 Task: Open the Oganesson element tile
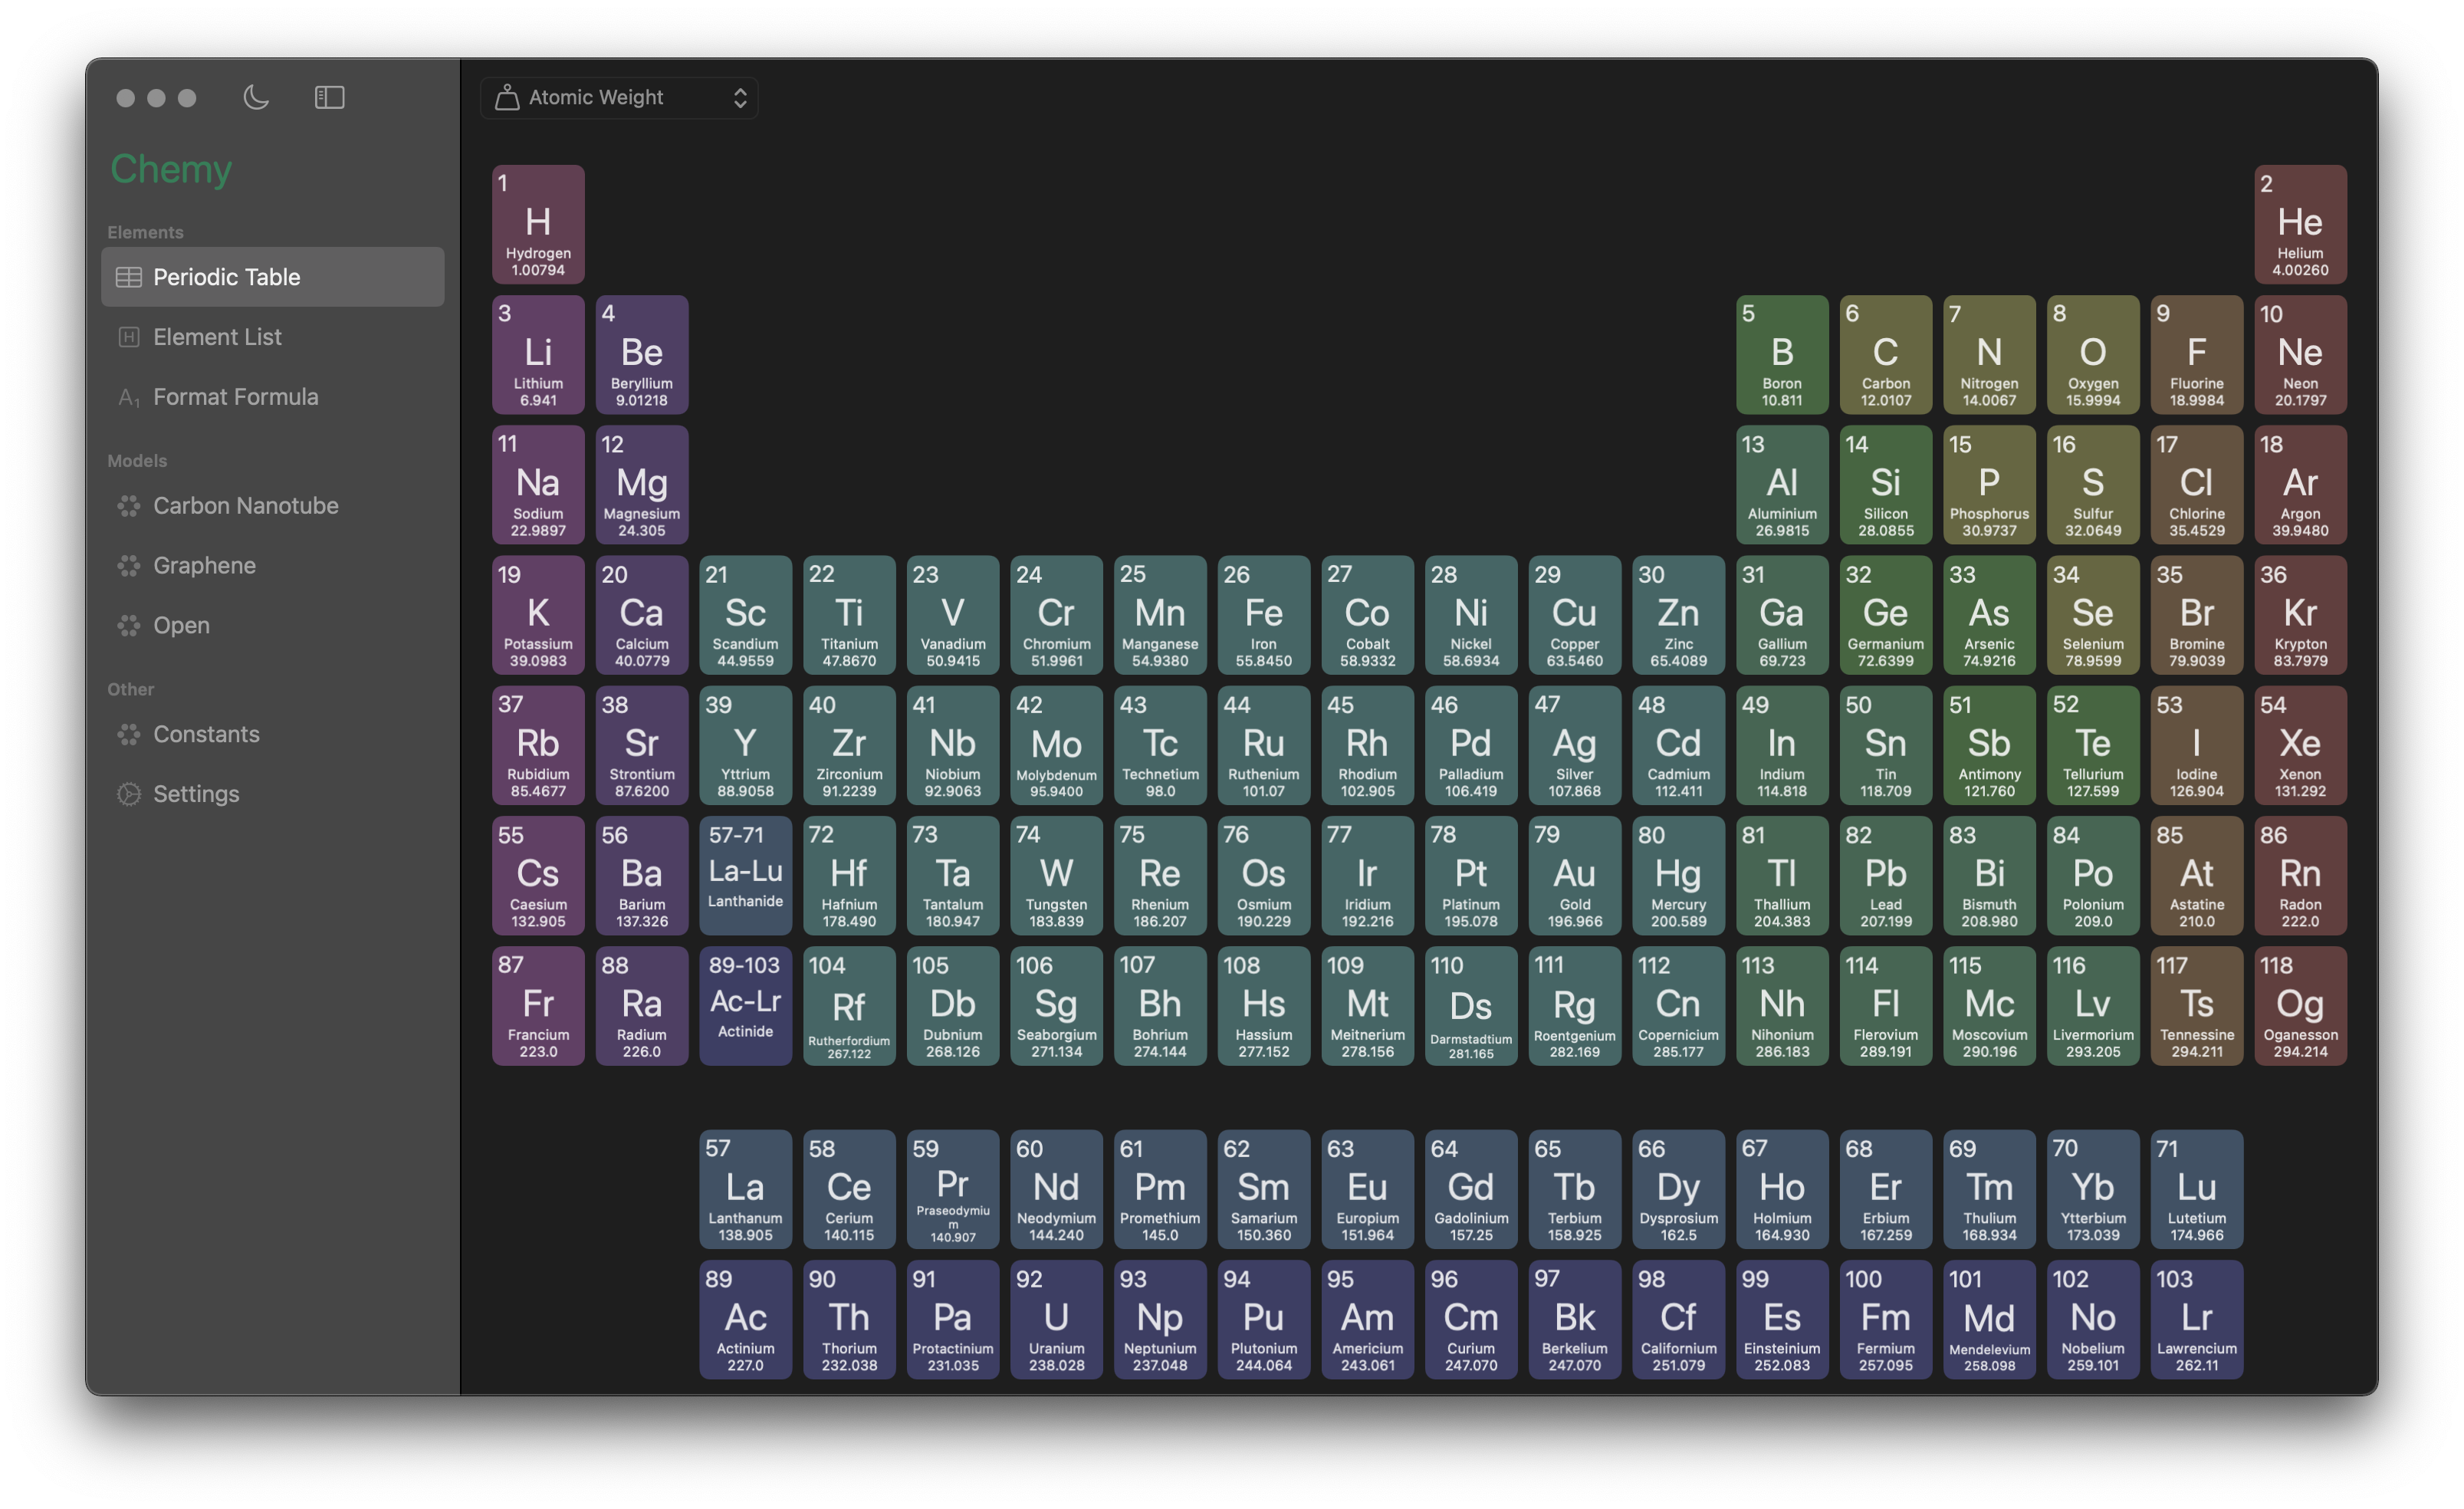tap(2299, 1005)
